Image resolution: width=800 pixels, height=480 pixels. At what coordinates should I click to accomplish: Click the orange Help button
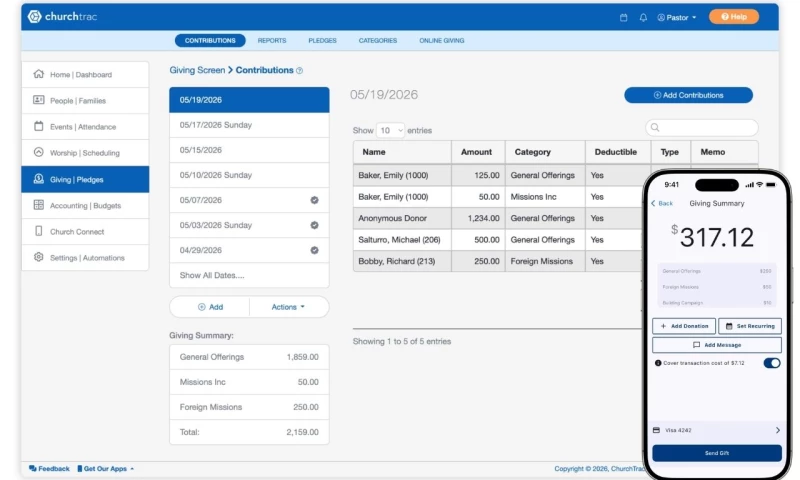click(x=734, y=17)
